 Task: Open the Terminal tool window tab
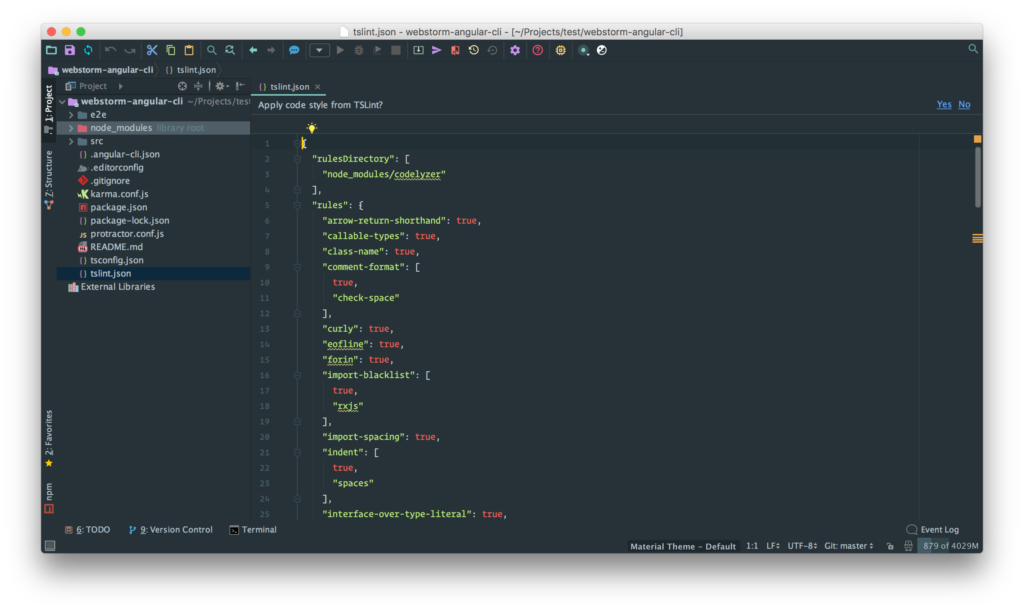253,530
